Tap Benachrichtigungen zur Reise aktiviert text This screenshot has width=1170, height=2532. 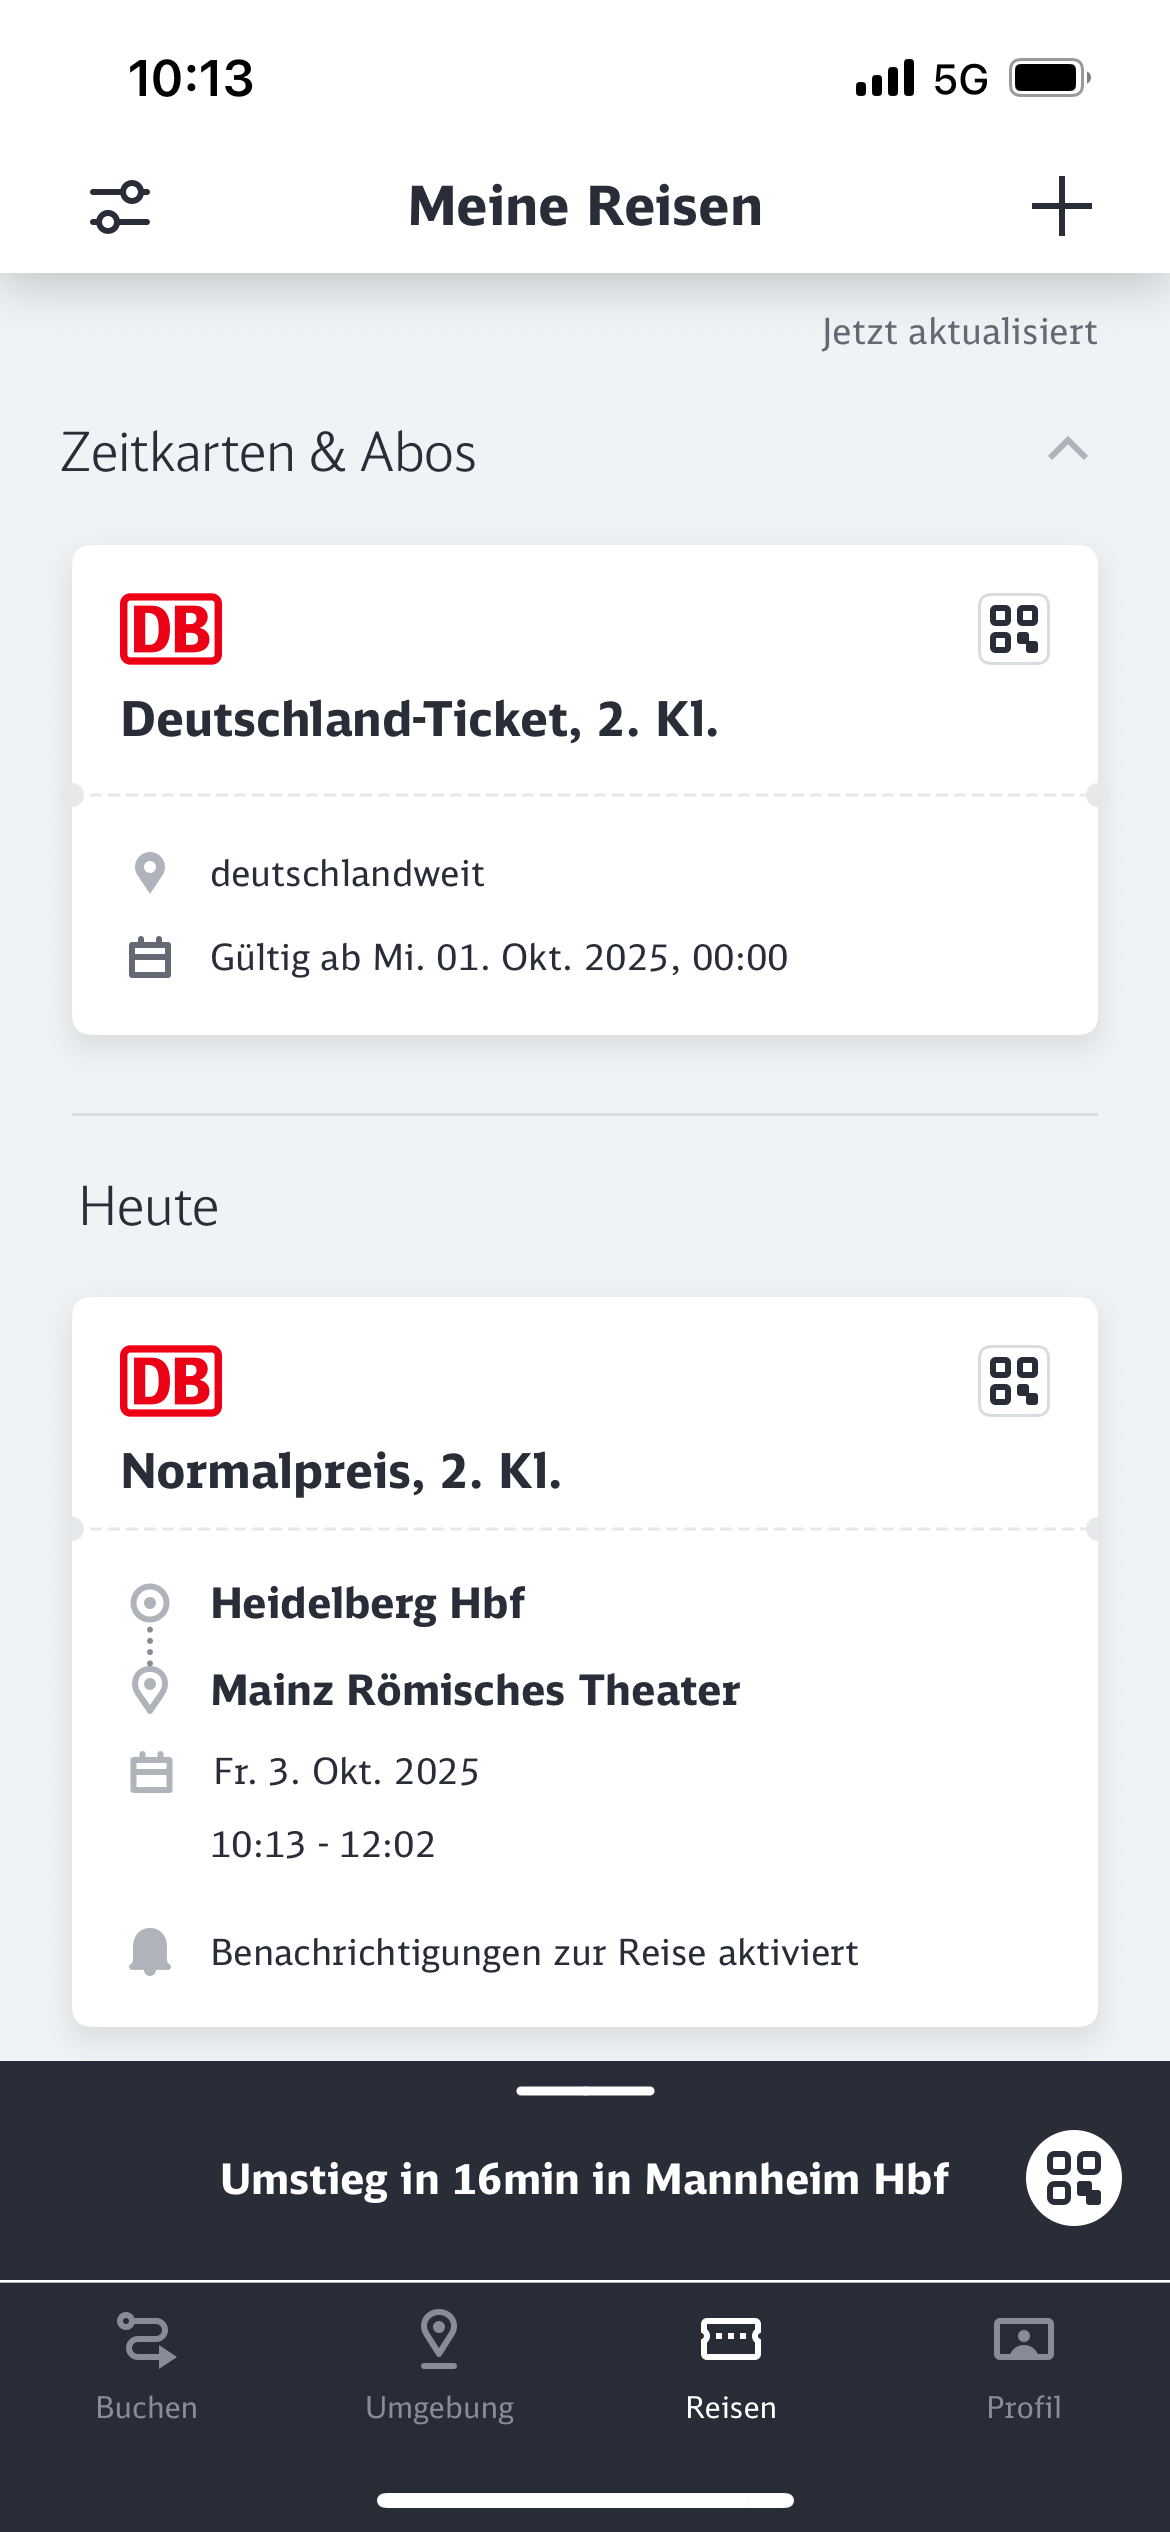534,1952
